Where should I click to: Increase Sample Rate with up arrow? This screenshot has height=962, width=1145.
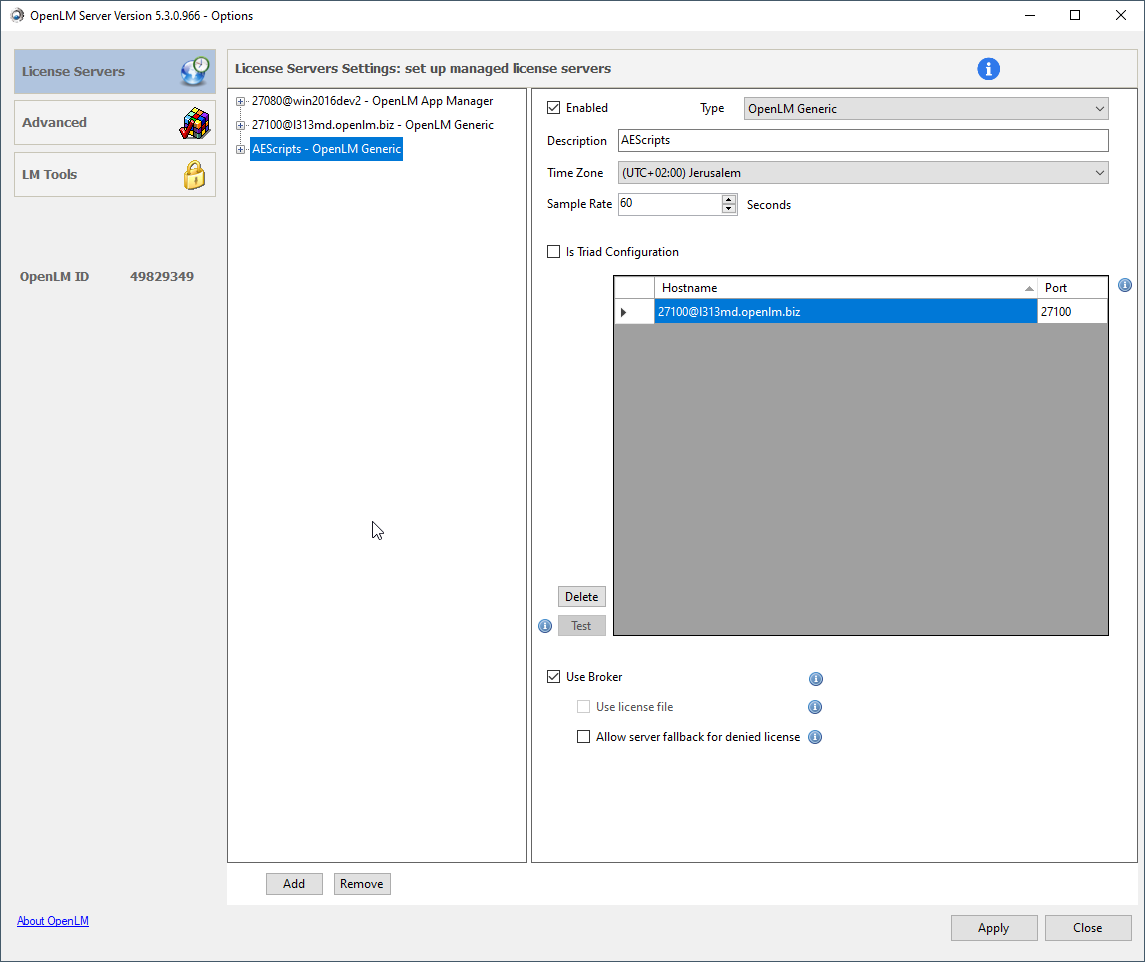[x=729, y=199]
